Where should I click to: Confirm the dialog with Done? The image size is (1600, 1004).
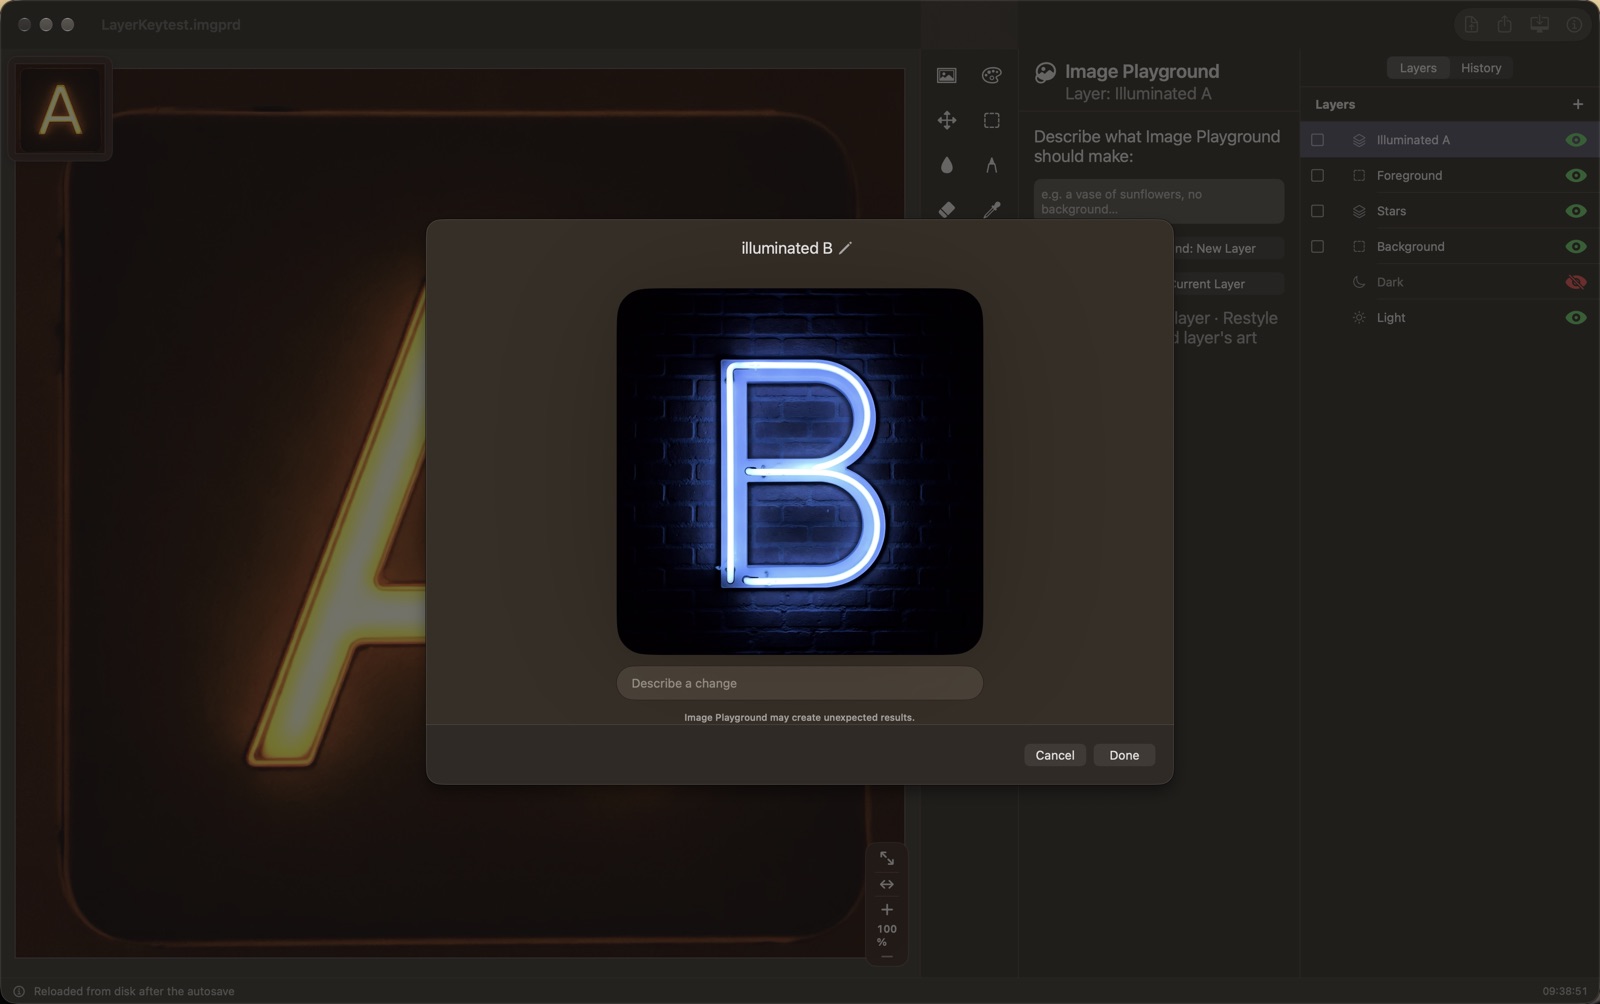[1124, 755]
